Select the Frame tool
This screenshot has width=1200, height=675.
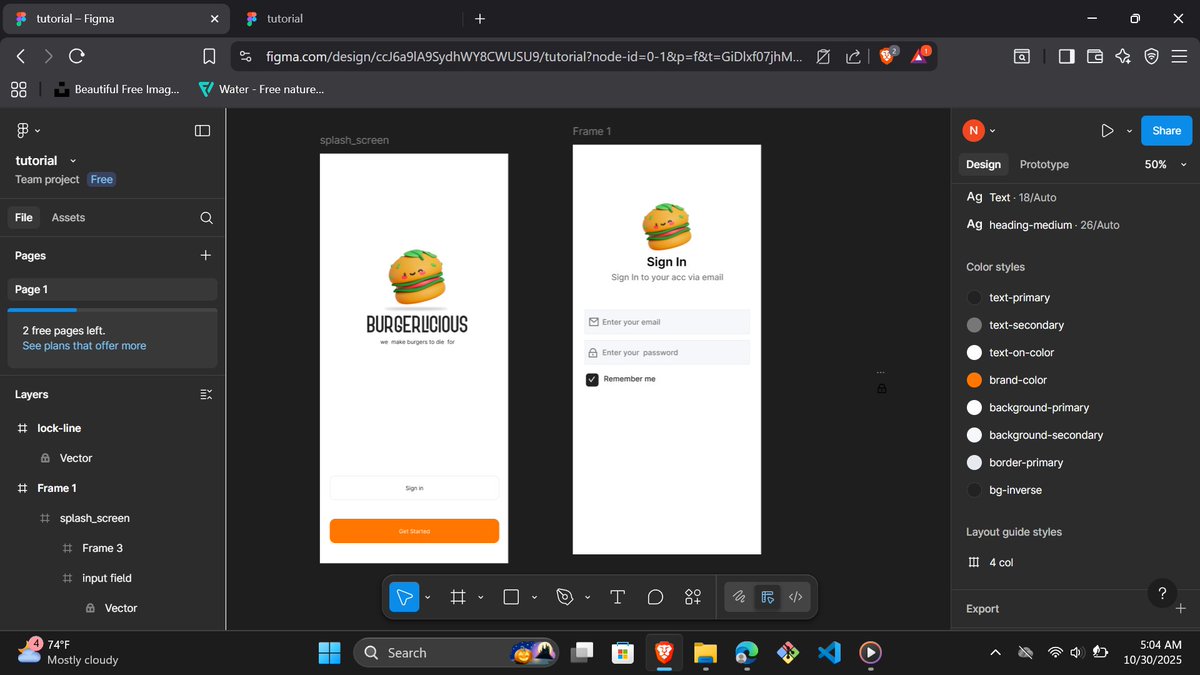[458, 596]
